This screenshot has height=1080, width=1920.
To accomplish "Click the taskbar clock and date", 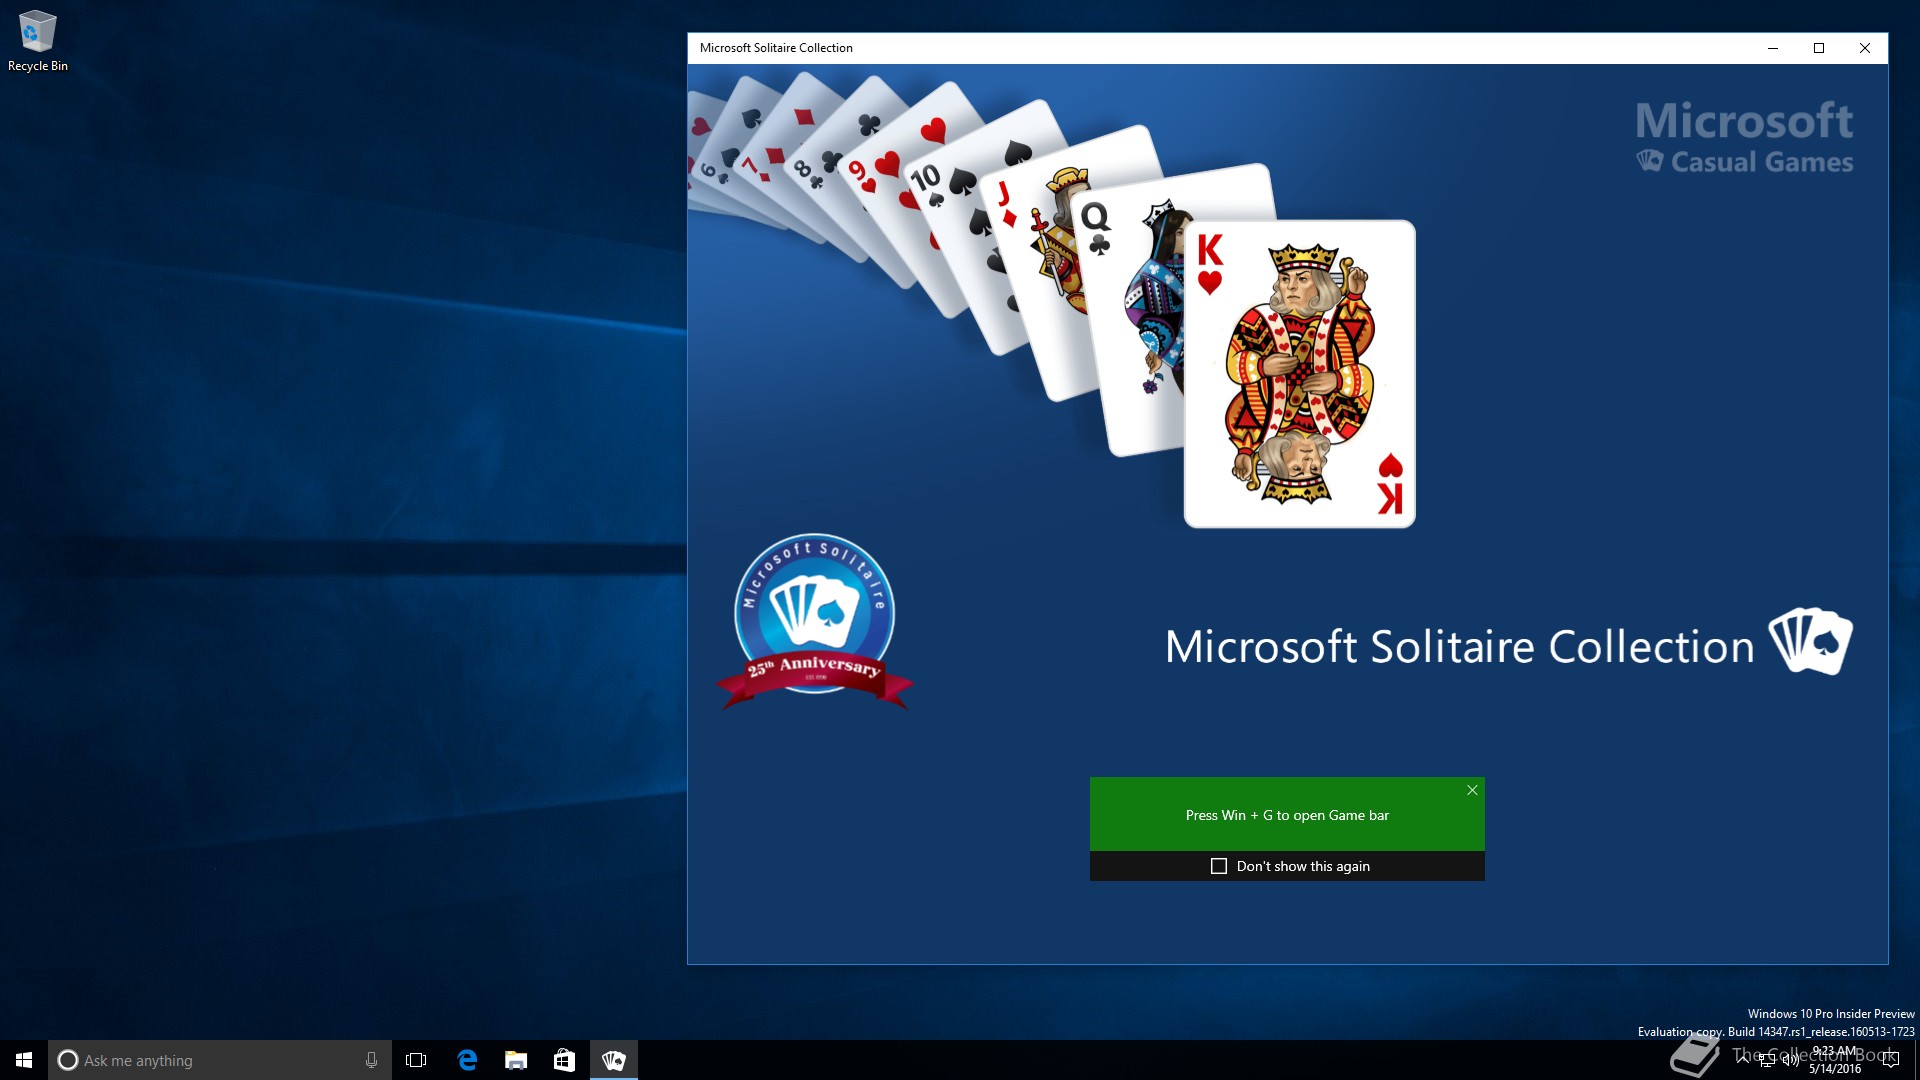I will point(1835,1060).
